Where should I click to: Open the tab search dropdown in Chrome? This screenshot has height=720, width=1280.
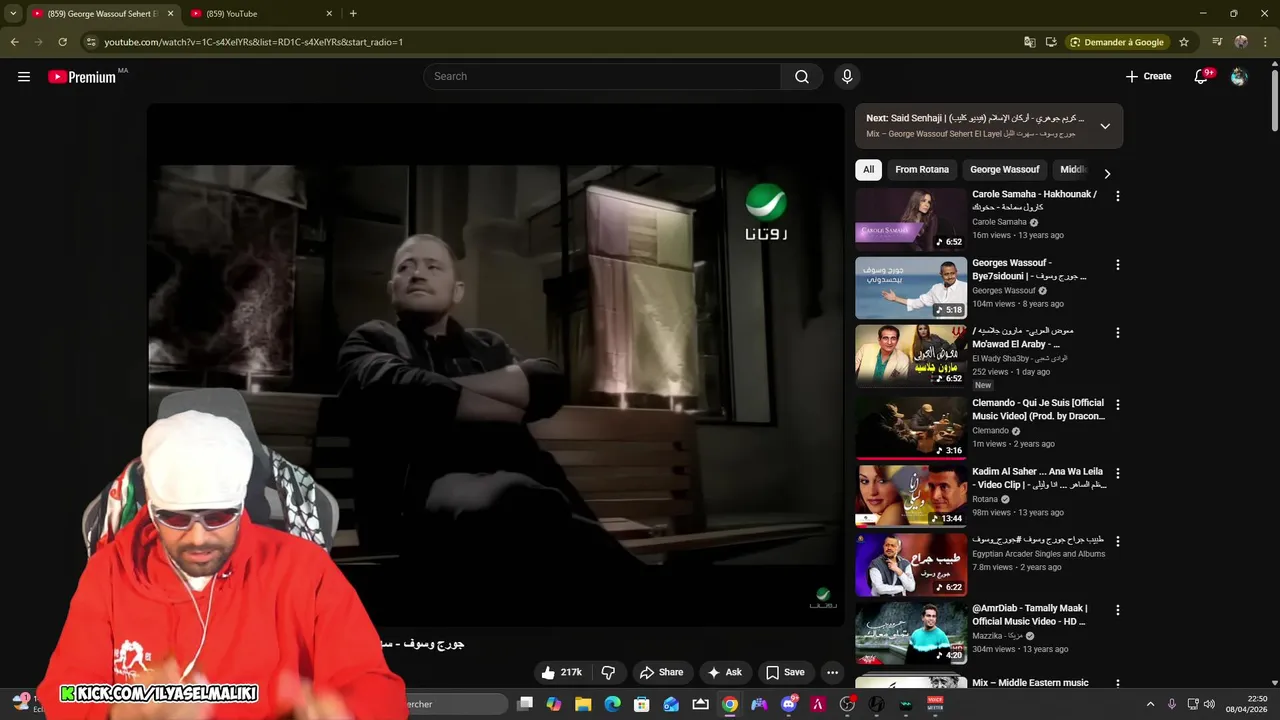(x=13, y=13)
